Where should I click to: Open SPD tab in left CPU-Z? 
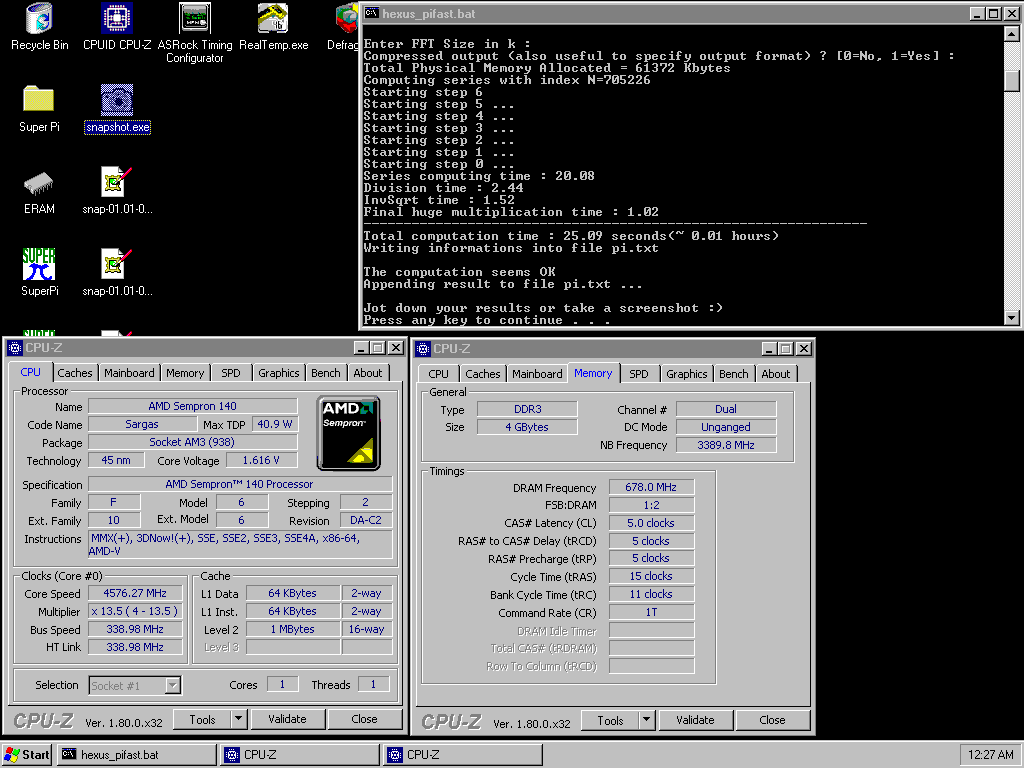(231, 373)
